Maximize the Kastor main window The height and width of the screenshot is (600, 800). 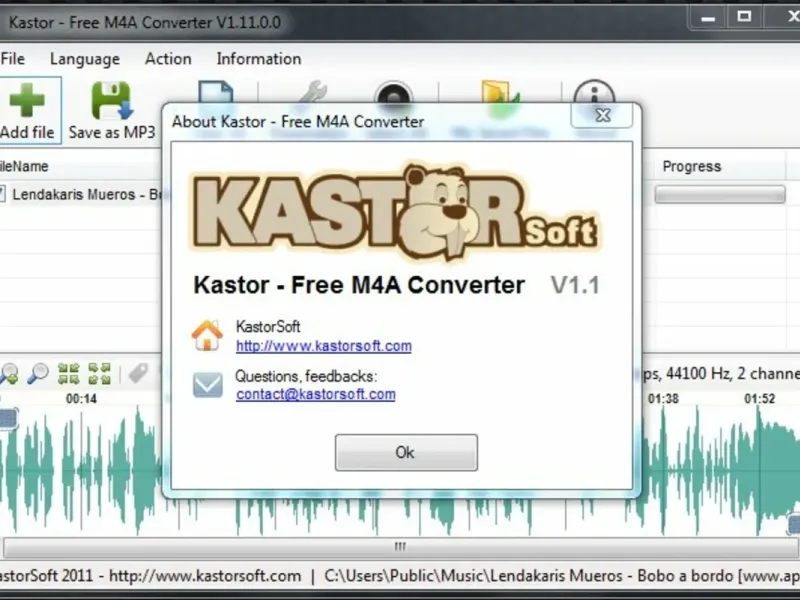tap(744, 17)
